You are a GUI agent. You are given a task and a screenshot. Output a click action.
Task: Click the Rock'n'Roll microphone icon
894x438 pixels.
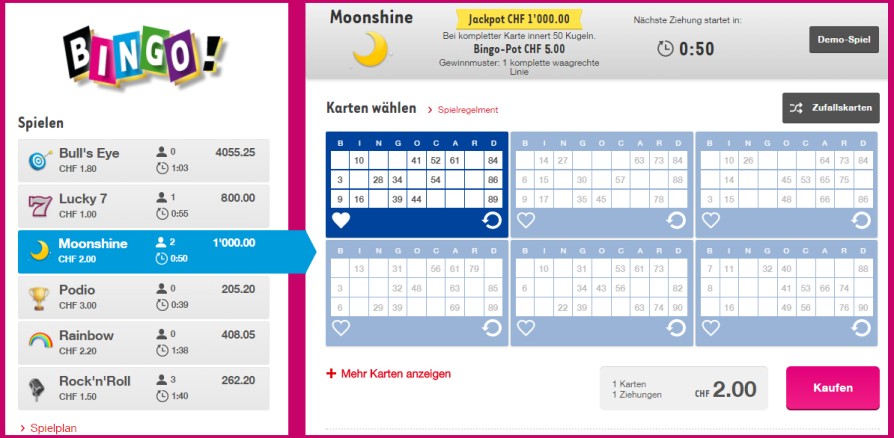pos(39,388)
